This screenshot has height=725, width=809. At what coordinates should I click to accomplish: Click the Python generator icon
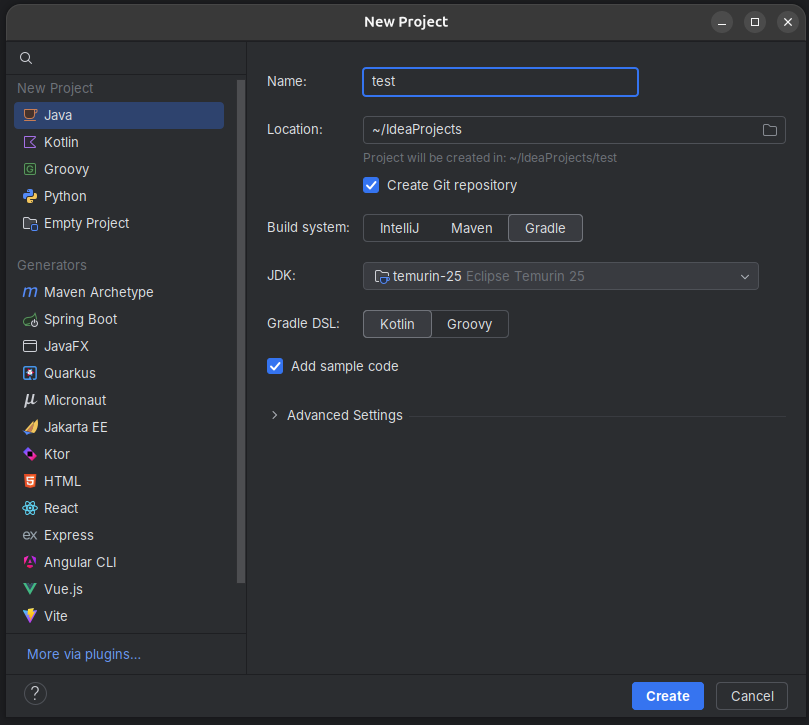(x=30, y=196)
